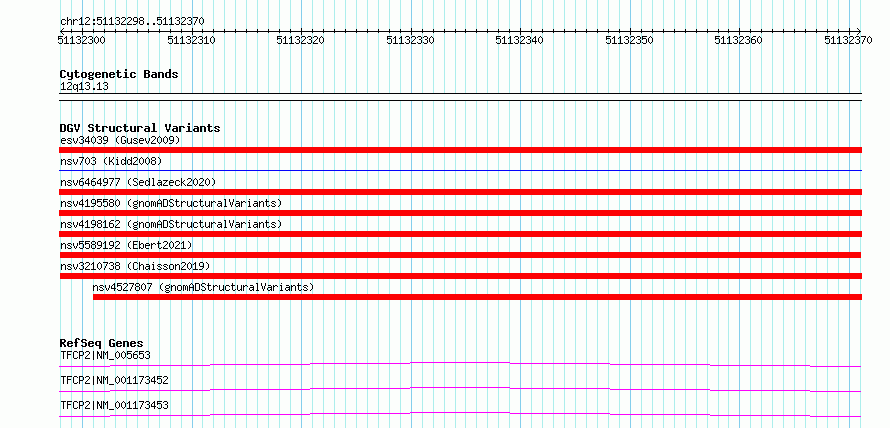Select the 12q13.13 band label

click(84, 87)
